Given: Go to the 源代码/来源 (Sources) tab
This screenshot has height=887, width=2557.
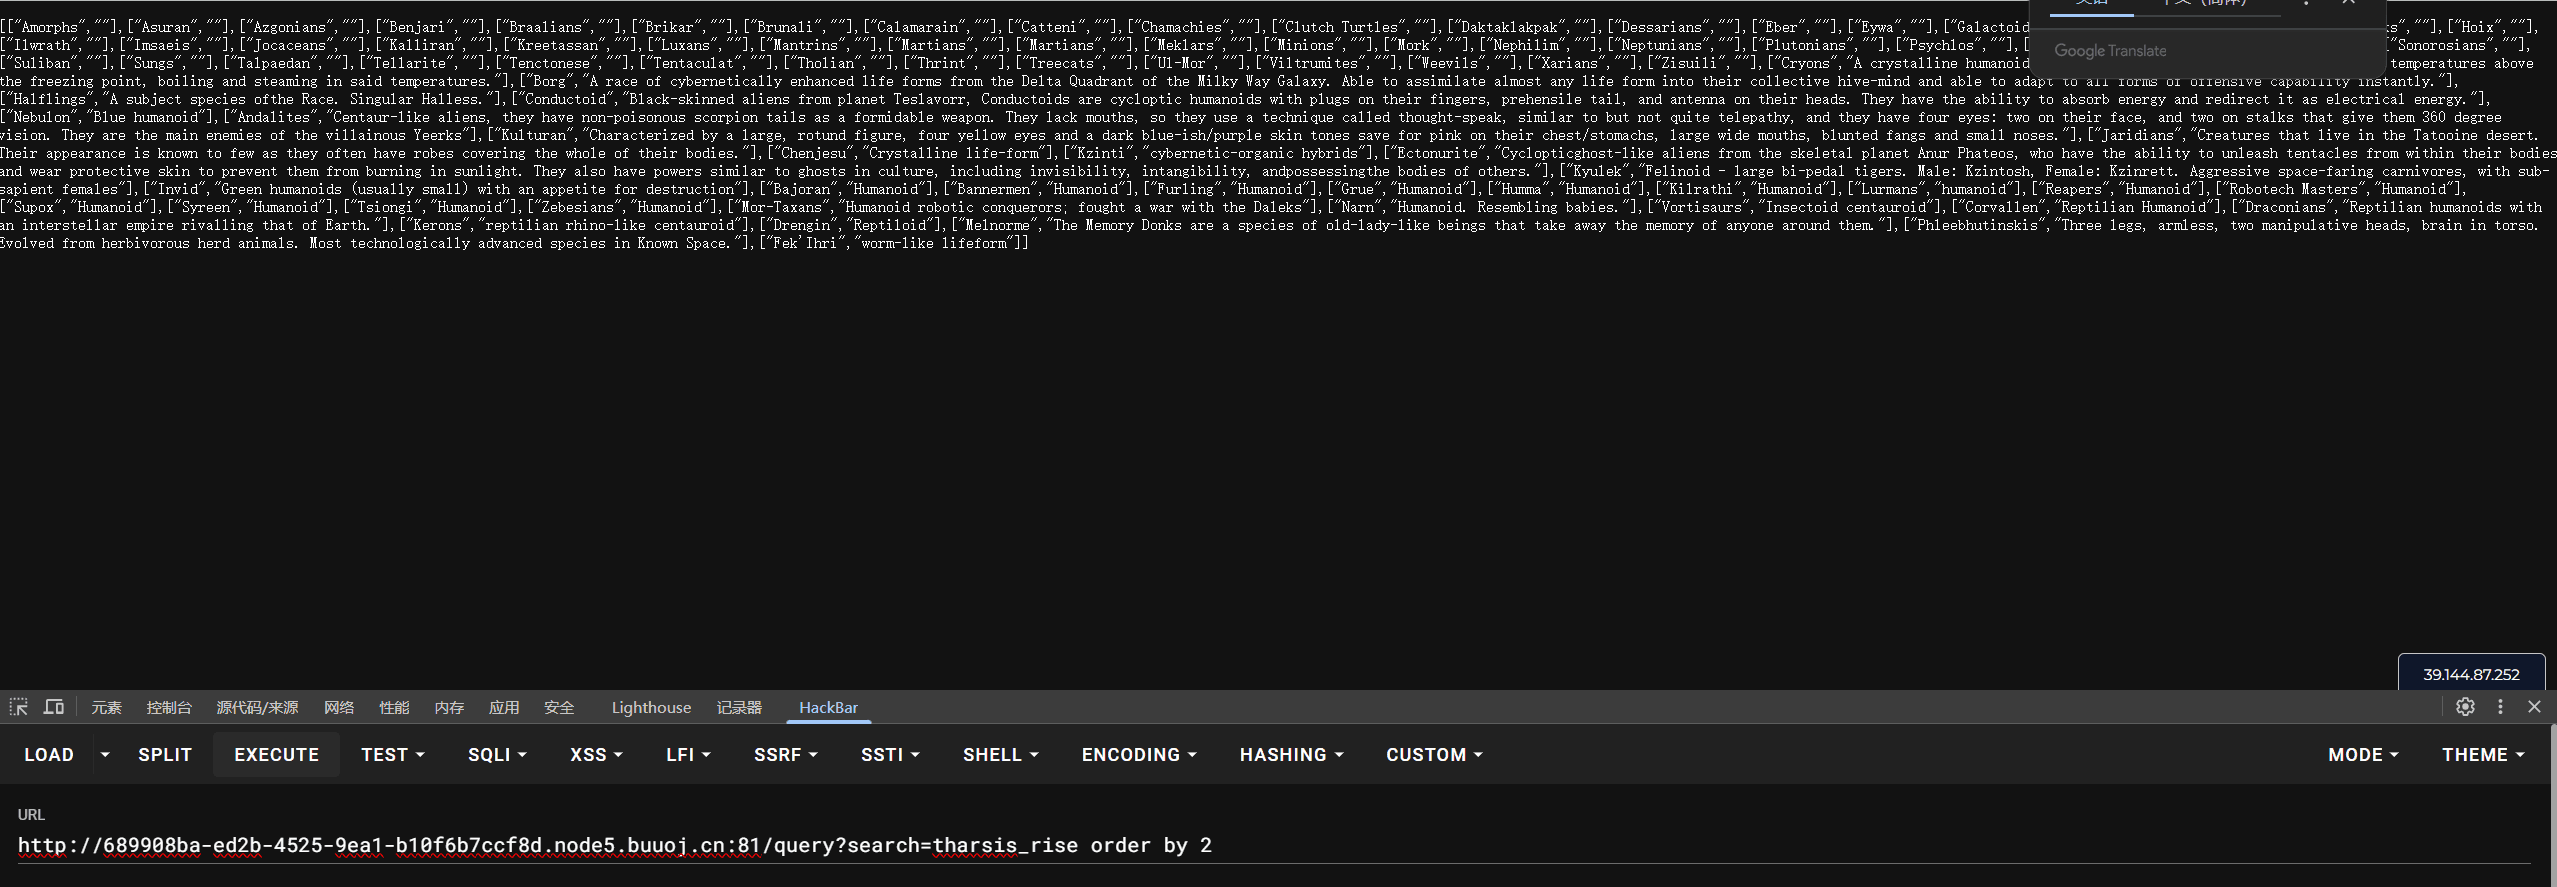Looking at the screenshot, I should point(257,707).
